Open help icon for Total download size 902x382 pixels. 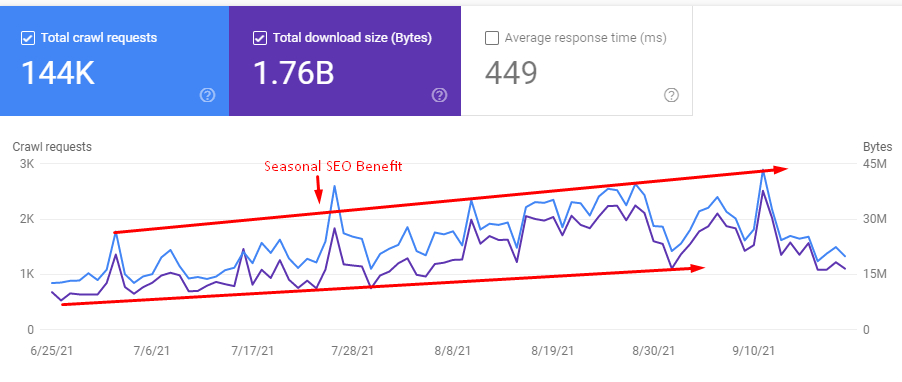click(x=439, y=96)
